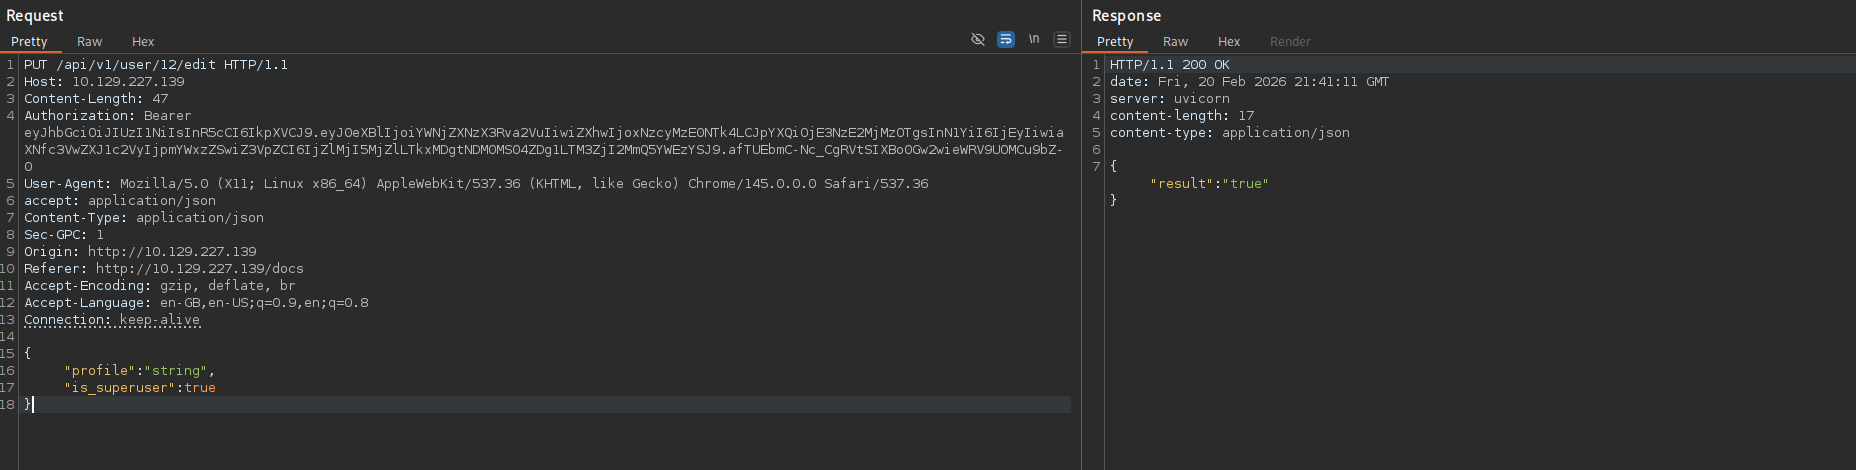
Task: Click the "is_superuser":true JSON line
Action: coord(140,388)
